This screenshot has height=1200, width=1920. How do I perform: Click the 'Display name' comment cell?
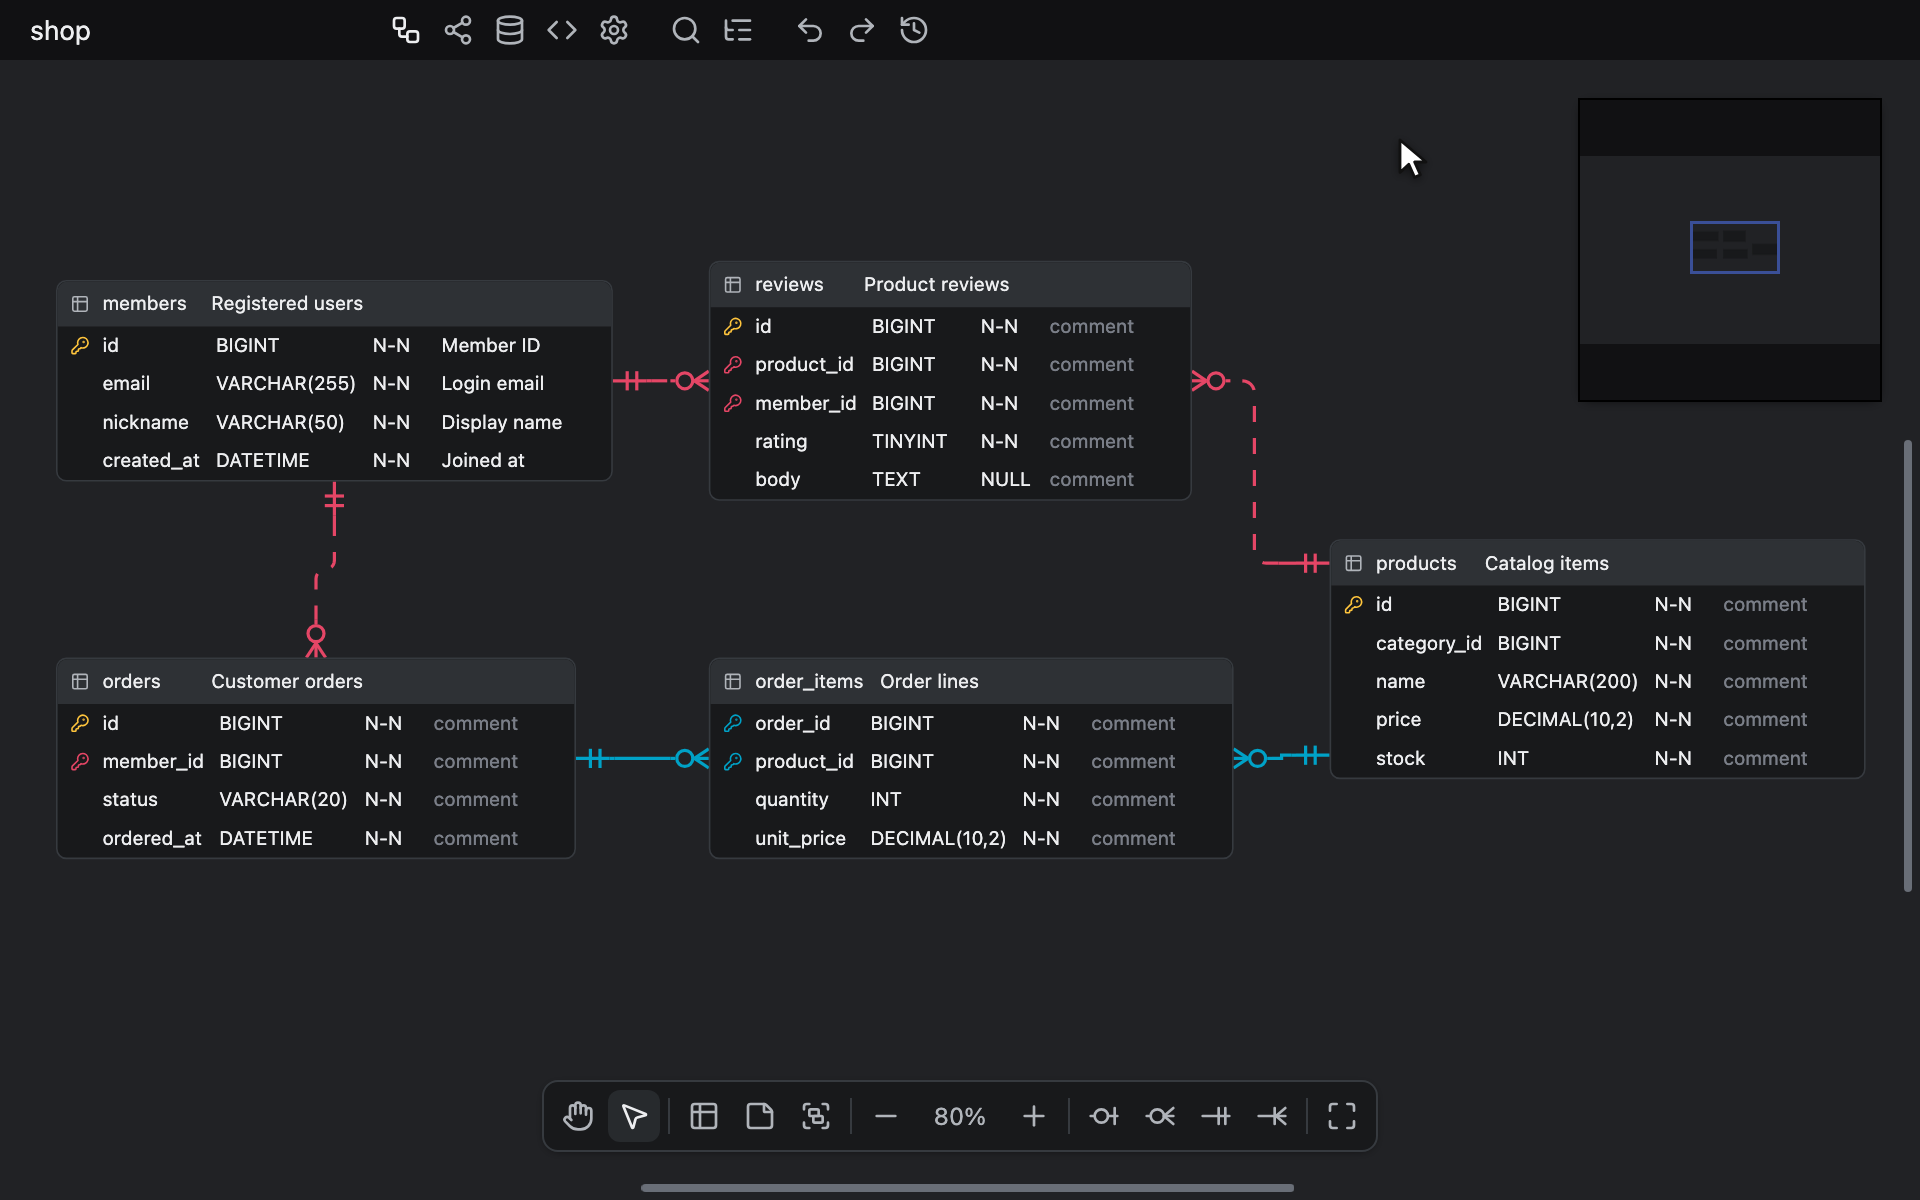pyautogui.click(x=502, y=423)
